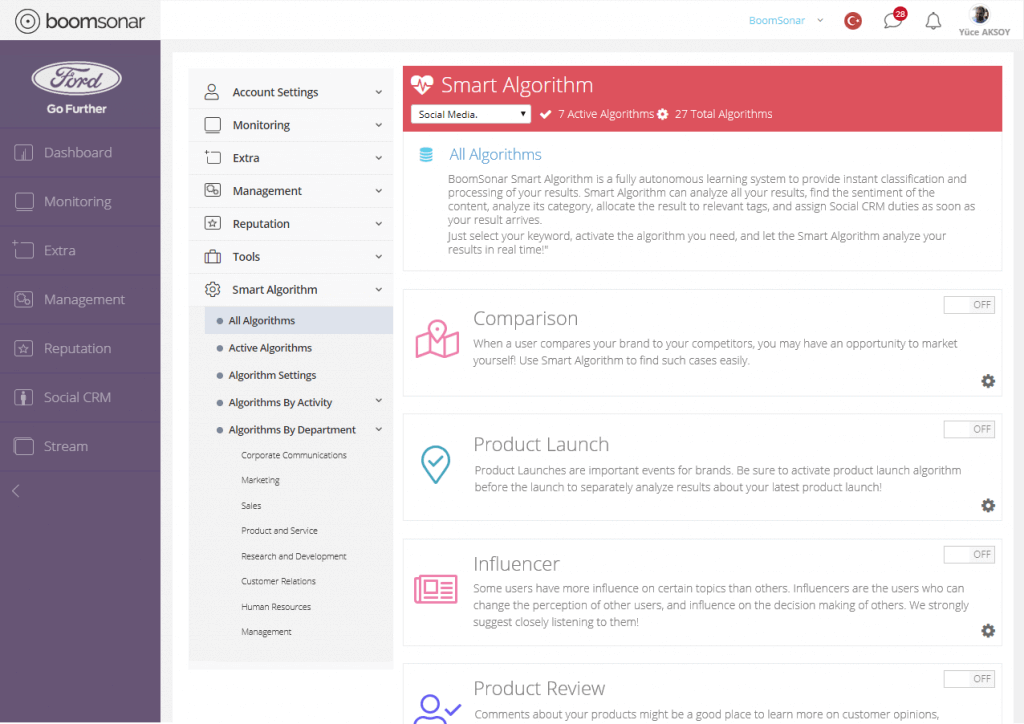
Task: Click the Influencer newspaper icon
Action: click(x=436, y=589)
